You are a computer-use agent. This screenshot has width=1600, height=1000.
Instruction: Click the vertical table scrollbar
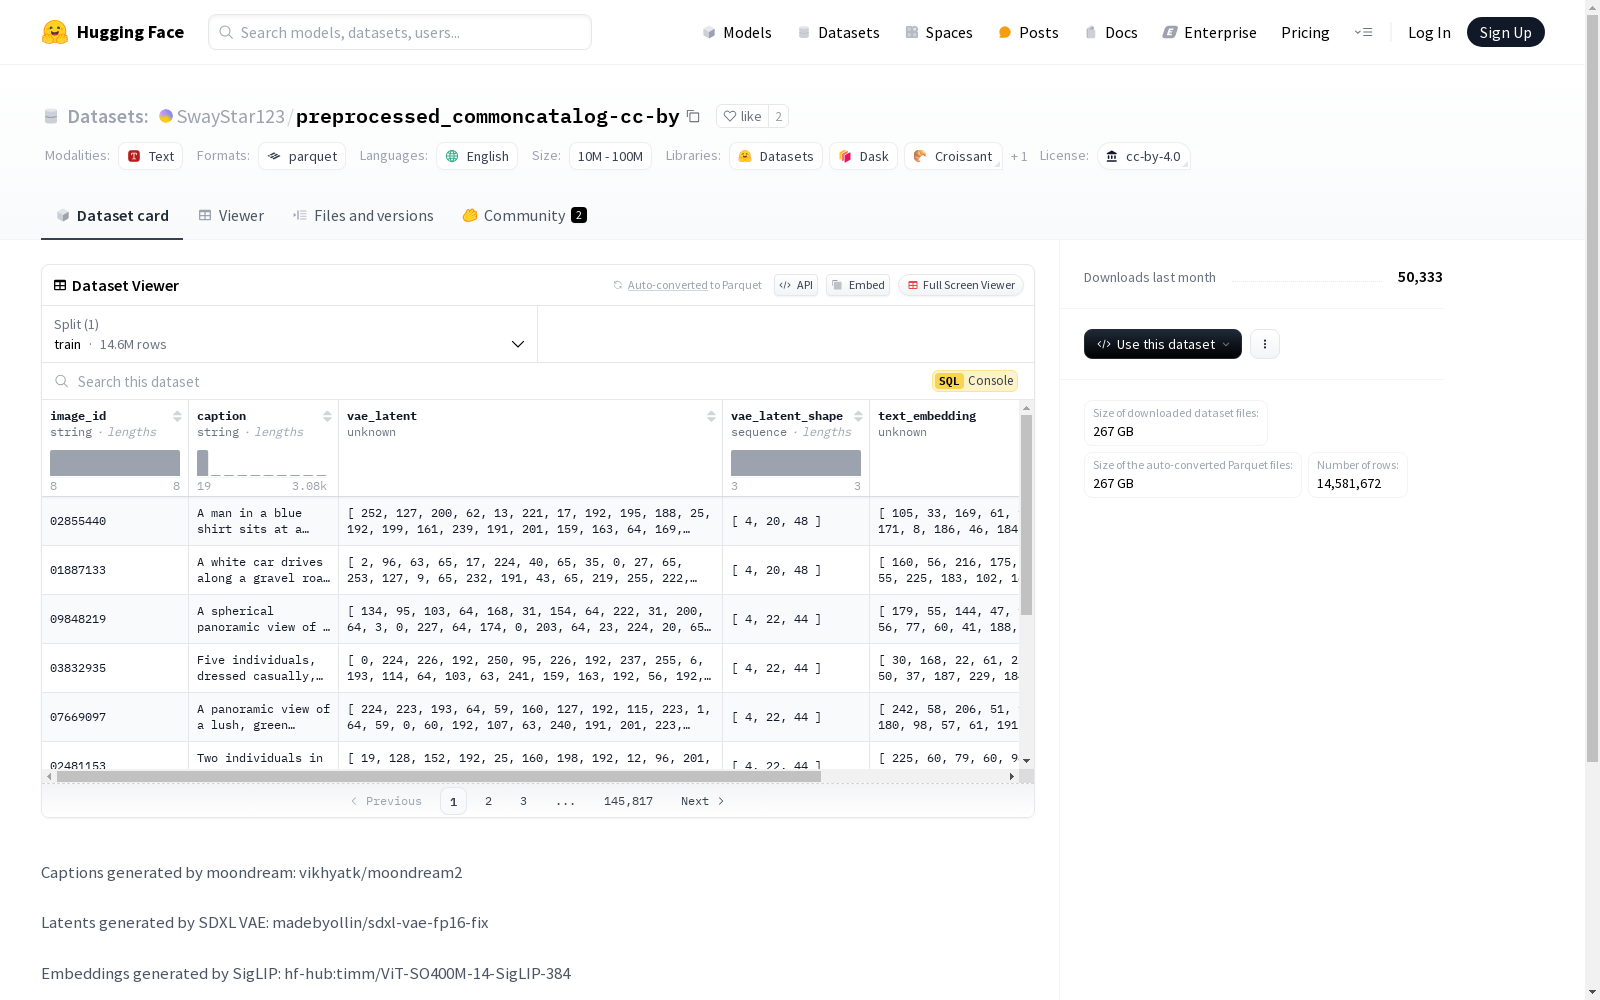[x=1026, y=515]
